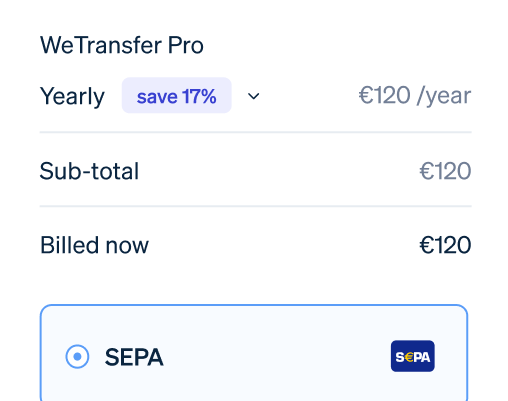The image size is (508, 401).
Task: Click the Billed now €120 amount
Action: click(445, 245)
